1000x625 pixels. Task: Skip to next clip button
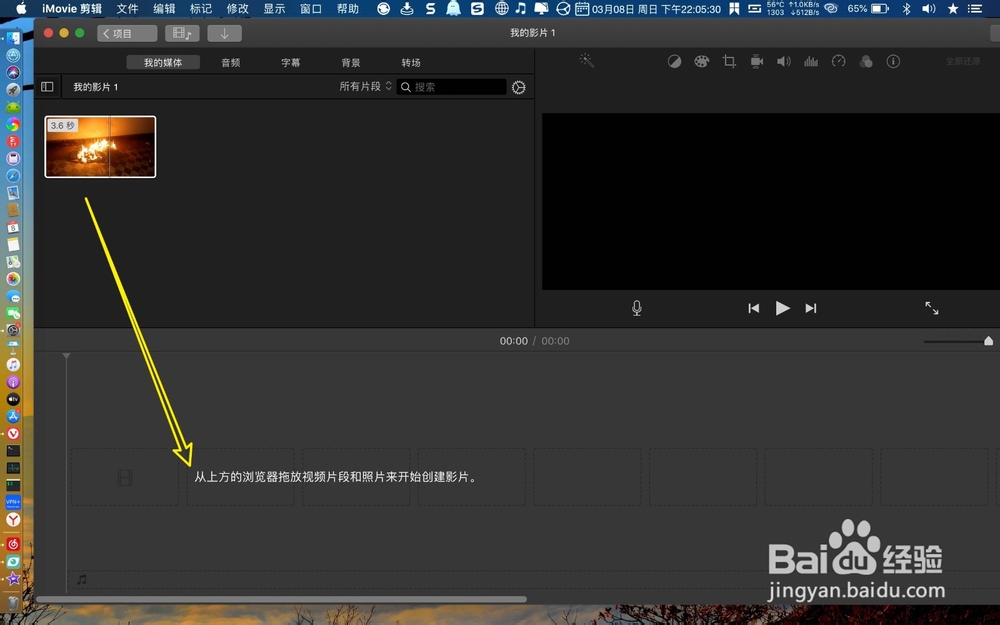[x=811, y=308]
